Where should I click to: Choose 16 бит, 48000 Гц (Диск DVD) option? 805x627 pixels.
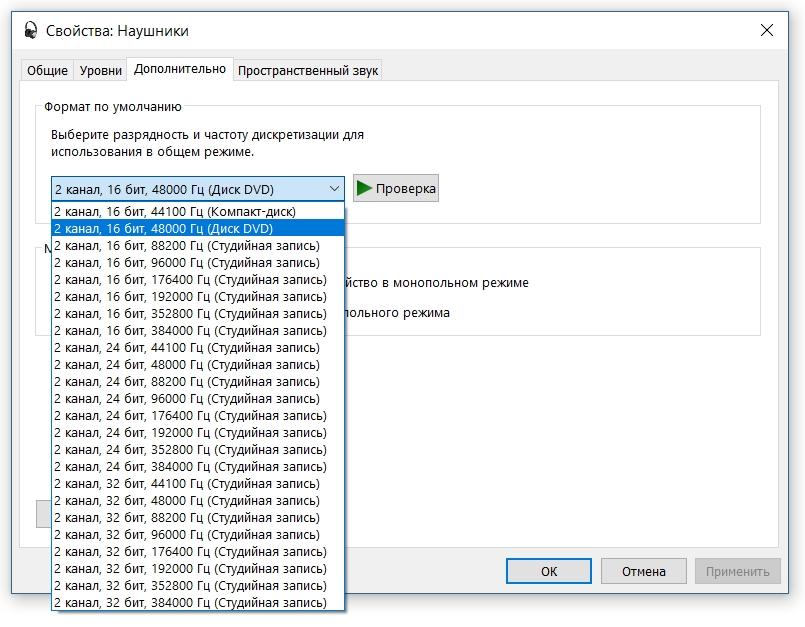click(198, 229)
